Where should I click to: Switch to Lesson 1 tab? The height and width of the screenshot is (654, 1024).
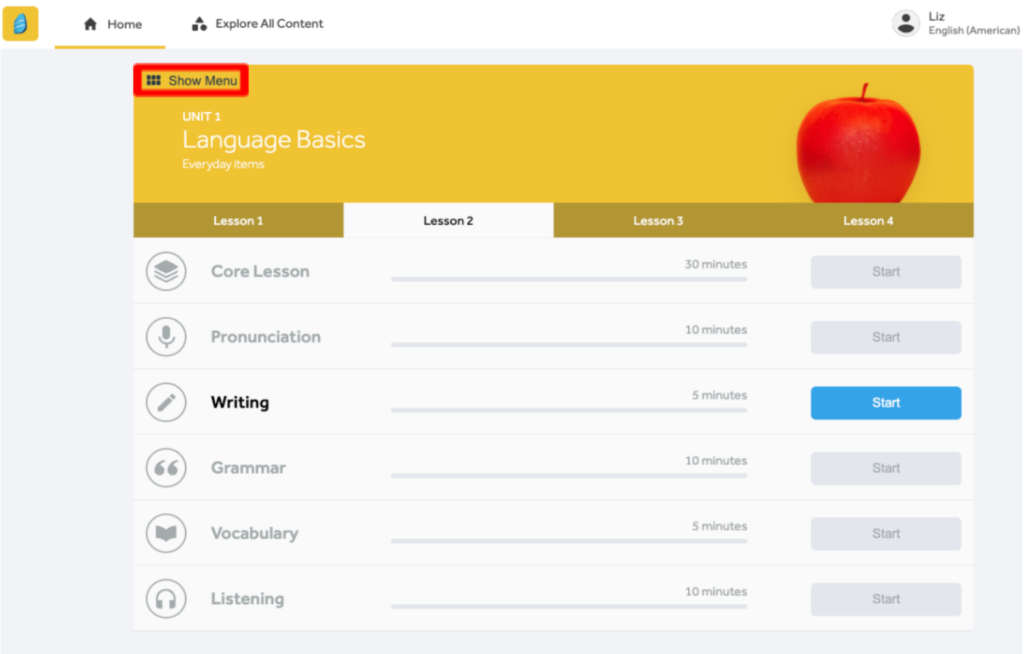pos(238,220)
